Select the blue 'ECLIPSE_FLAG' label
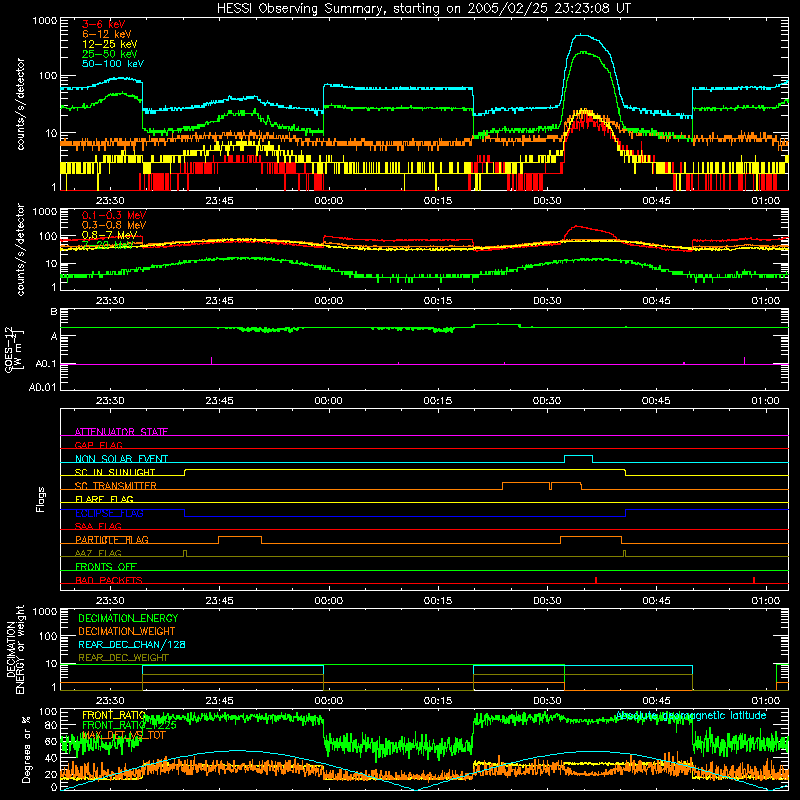 109,513
